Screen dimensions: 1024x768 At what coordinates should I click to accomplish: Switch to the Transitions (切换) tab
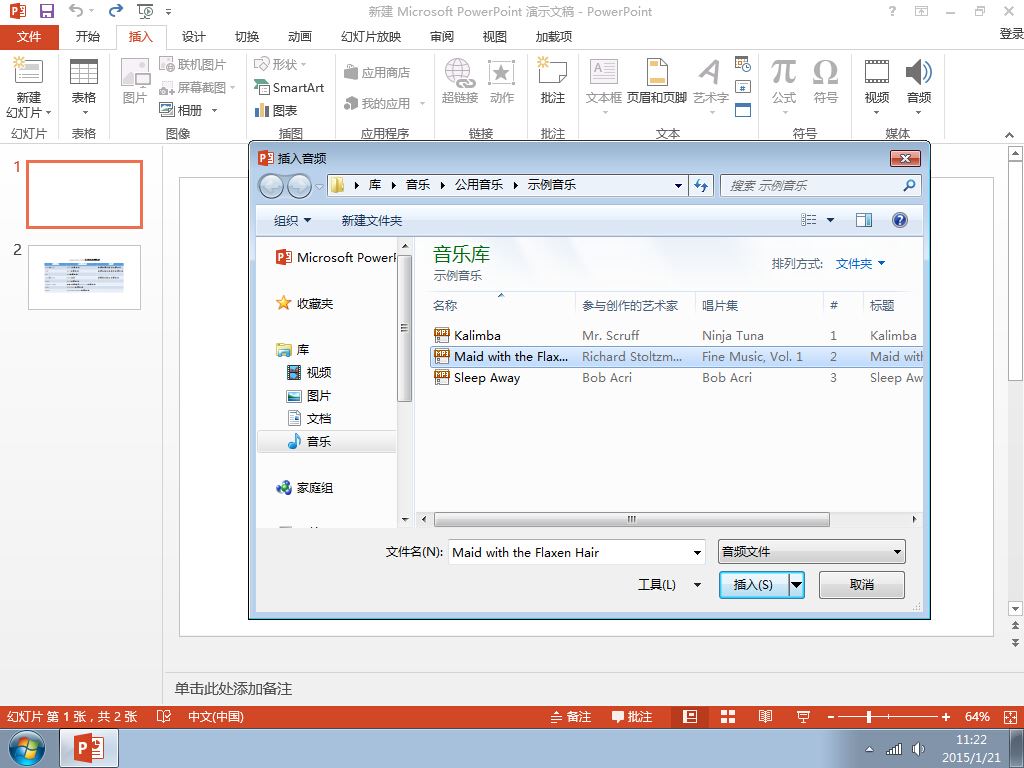point(247,37)
